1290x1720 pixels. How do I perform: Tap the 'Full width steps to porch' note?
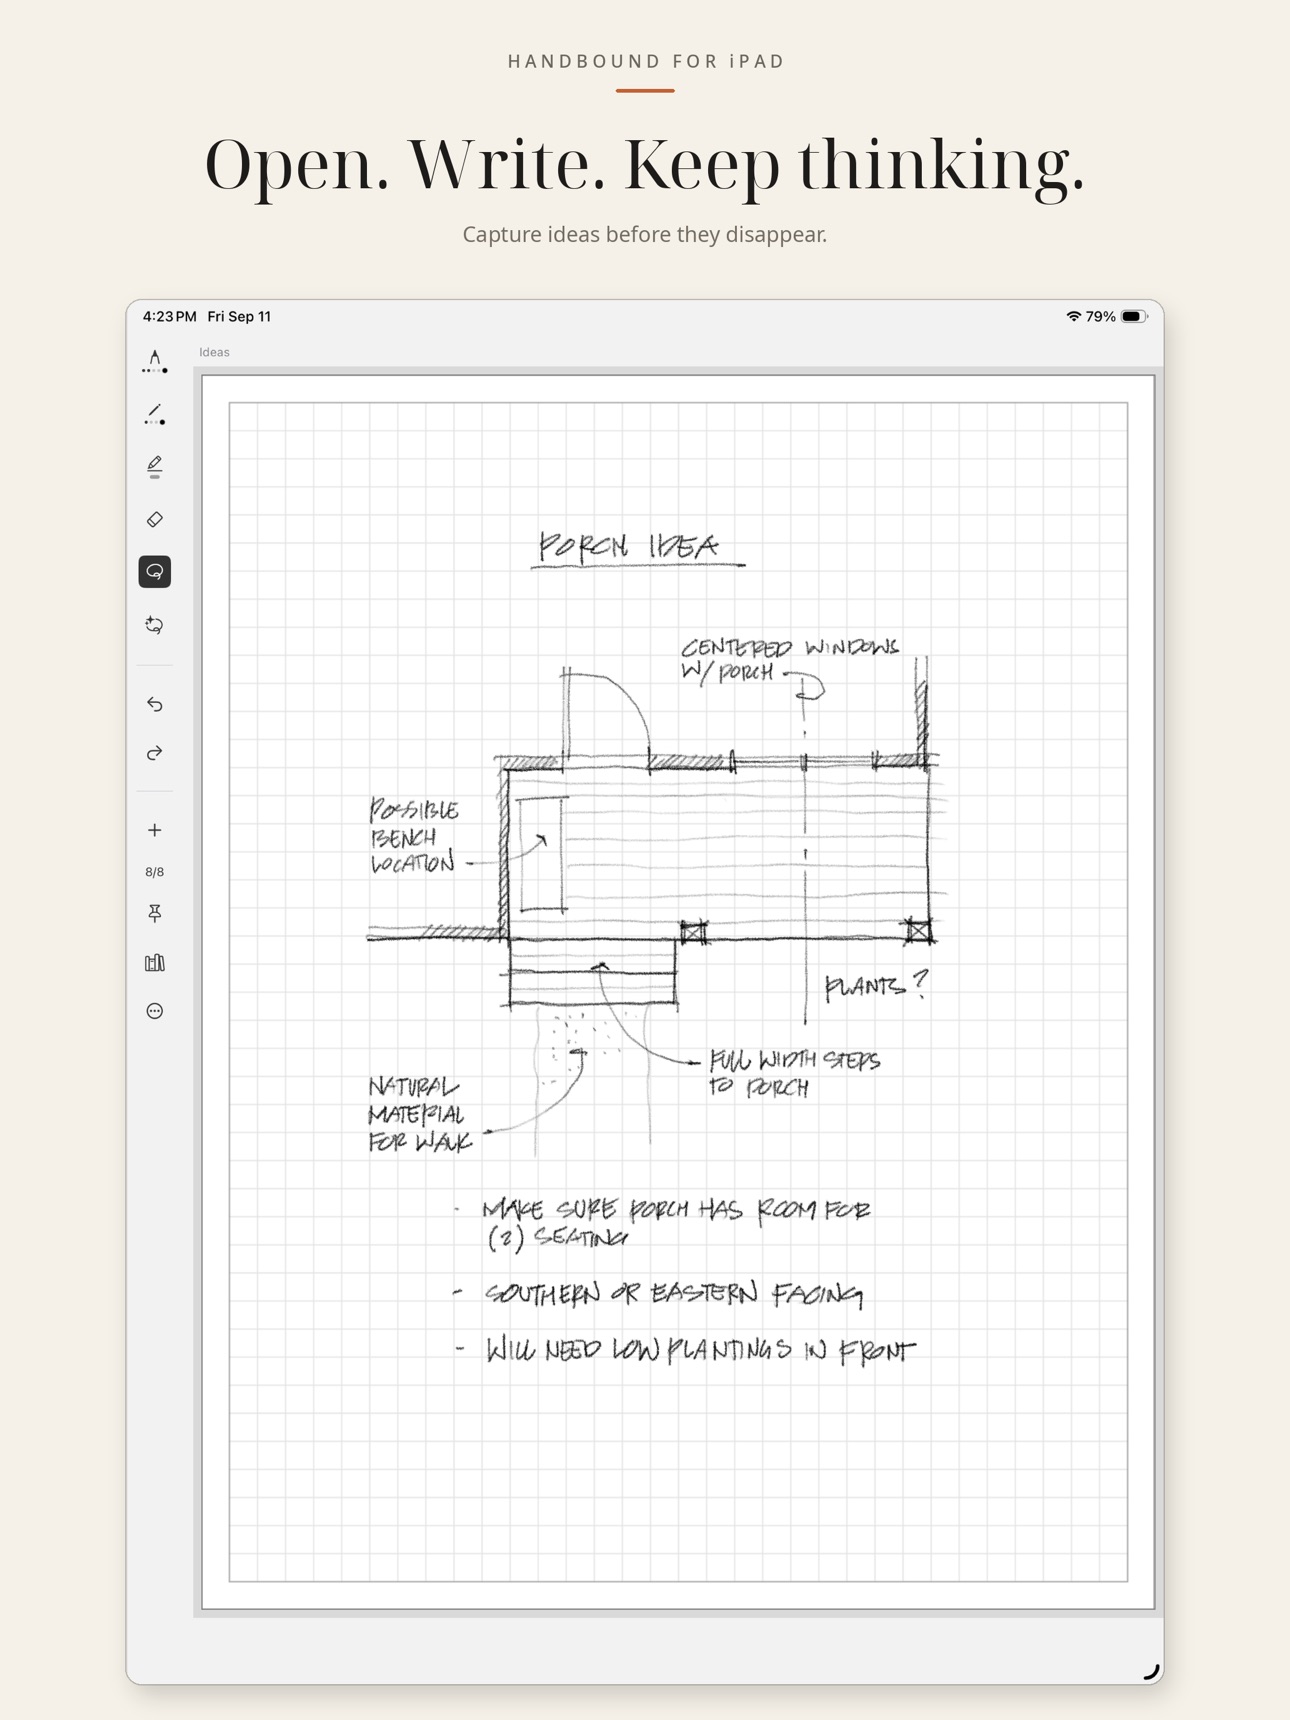pyautogui.click(x=794, y=1073)
